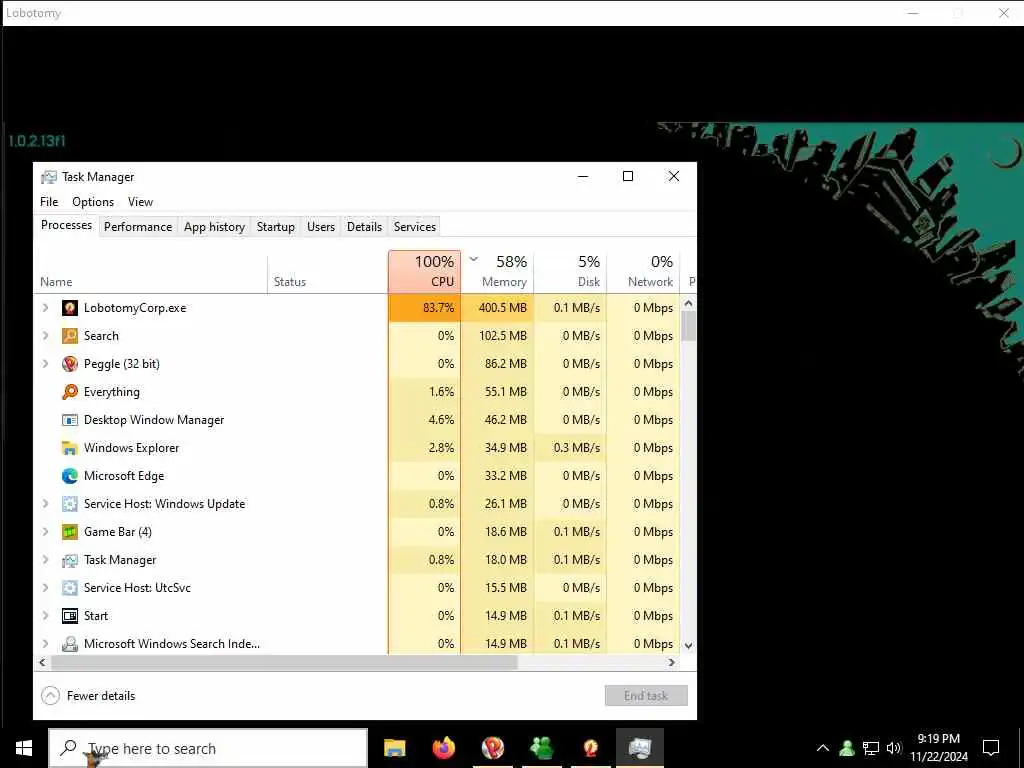Click the Everything process magnifier icon
Viewport: 1024px width, 768px height.
click(x=70, y=392)
